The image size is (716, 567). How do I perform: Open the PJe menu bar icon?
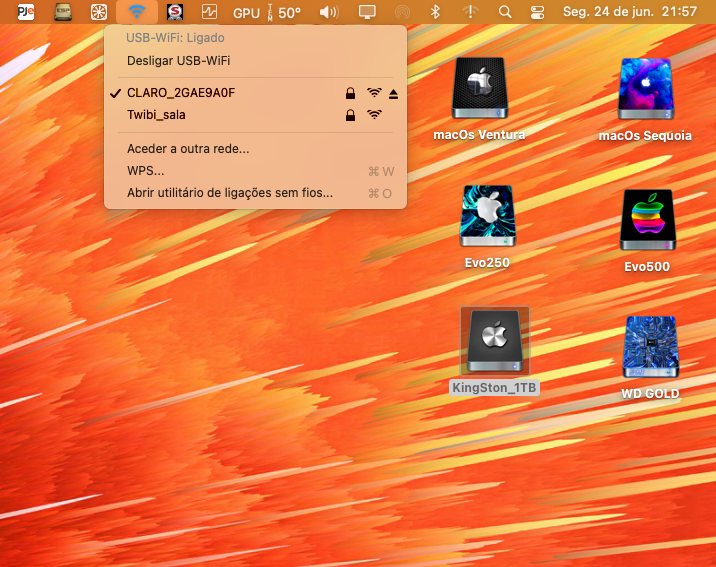pos(26,12)
